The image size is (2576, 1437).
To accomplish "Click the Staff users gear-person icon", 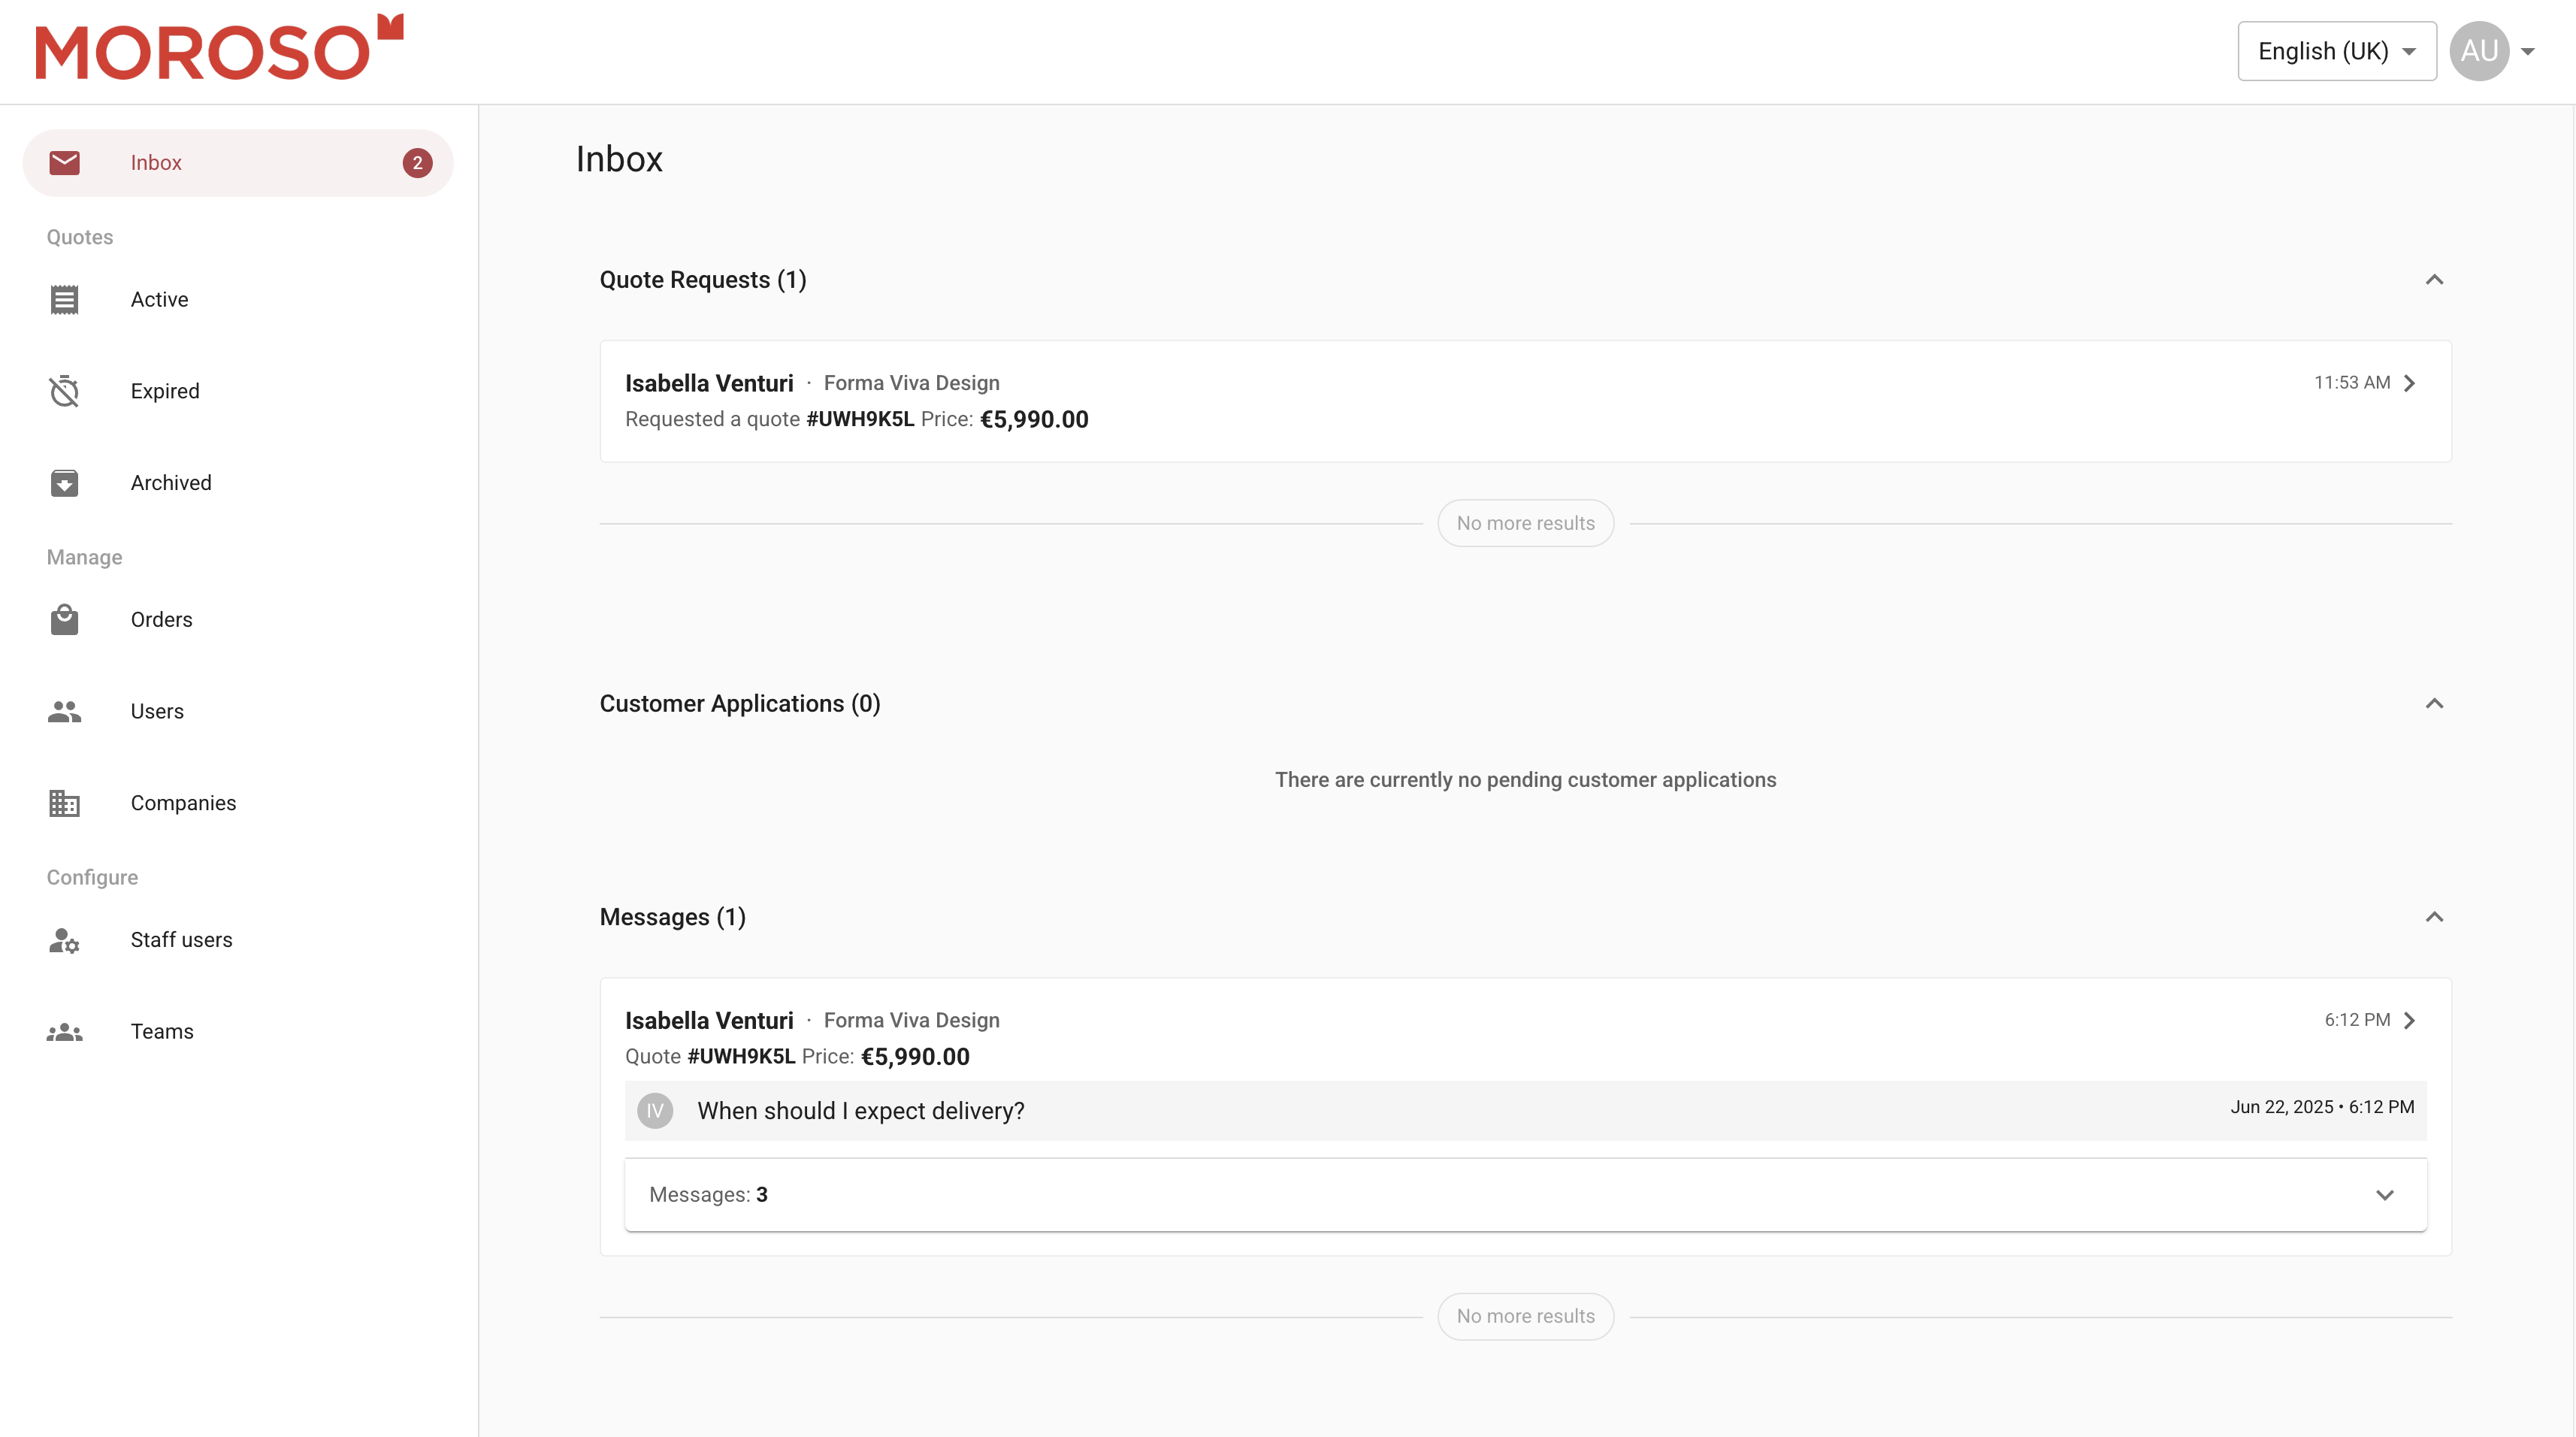I will point(64,940).
